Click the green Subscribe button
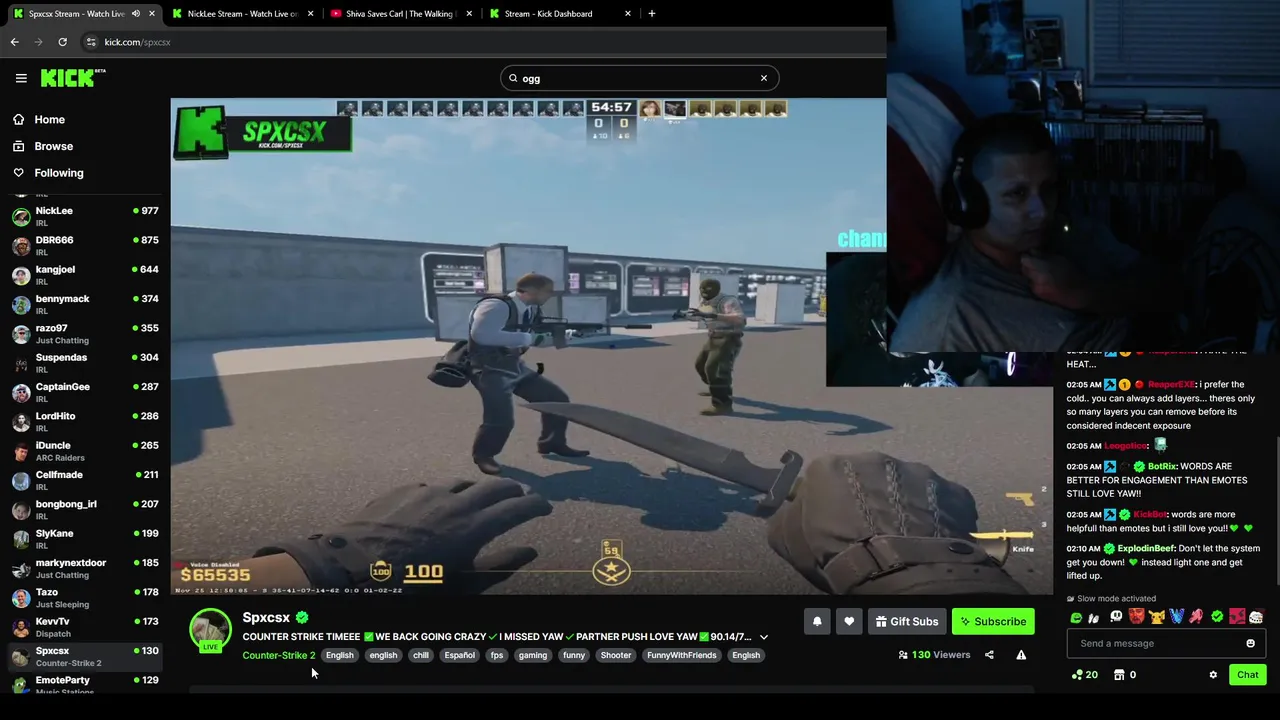Image resolution: width=1280 pixels, height=720 pixels. pos(993,622)
